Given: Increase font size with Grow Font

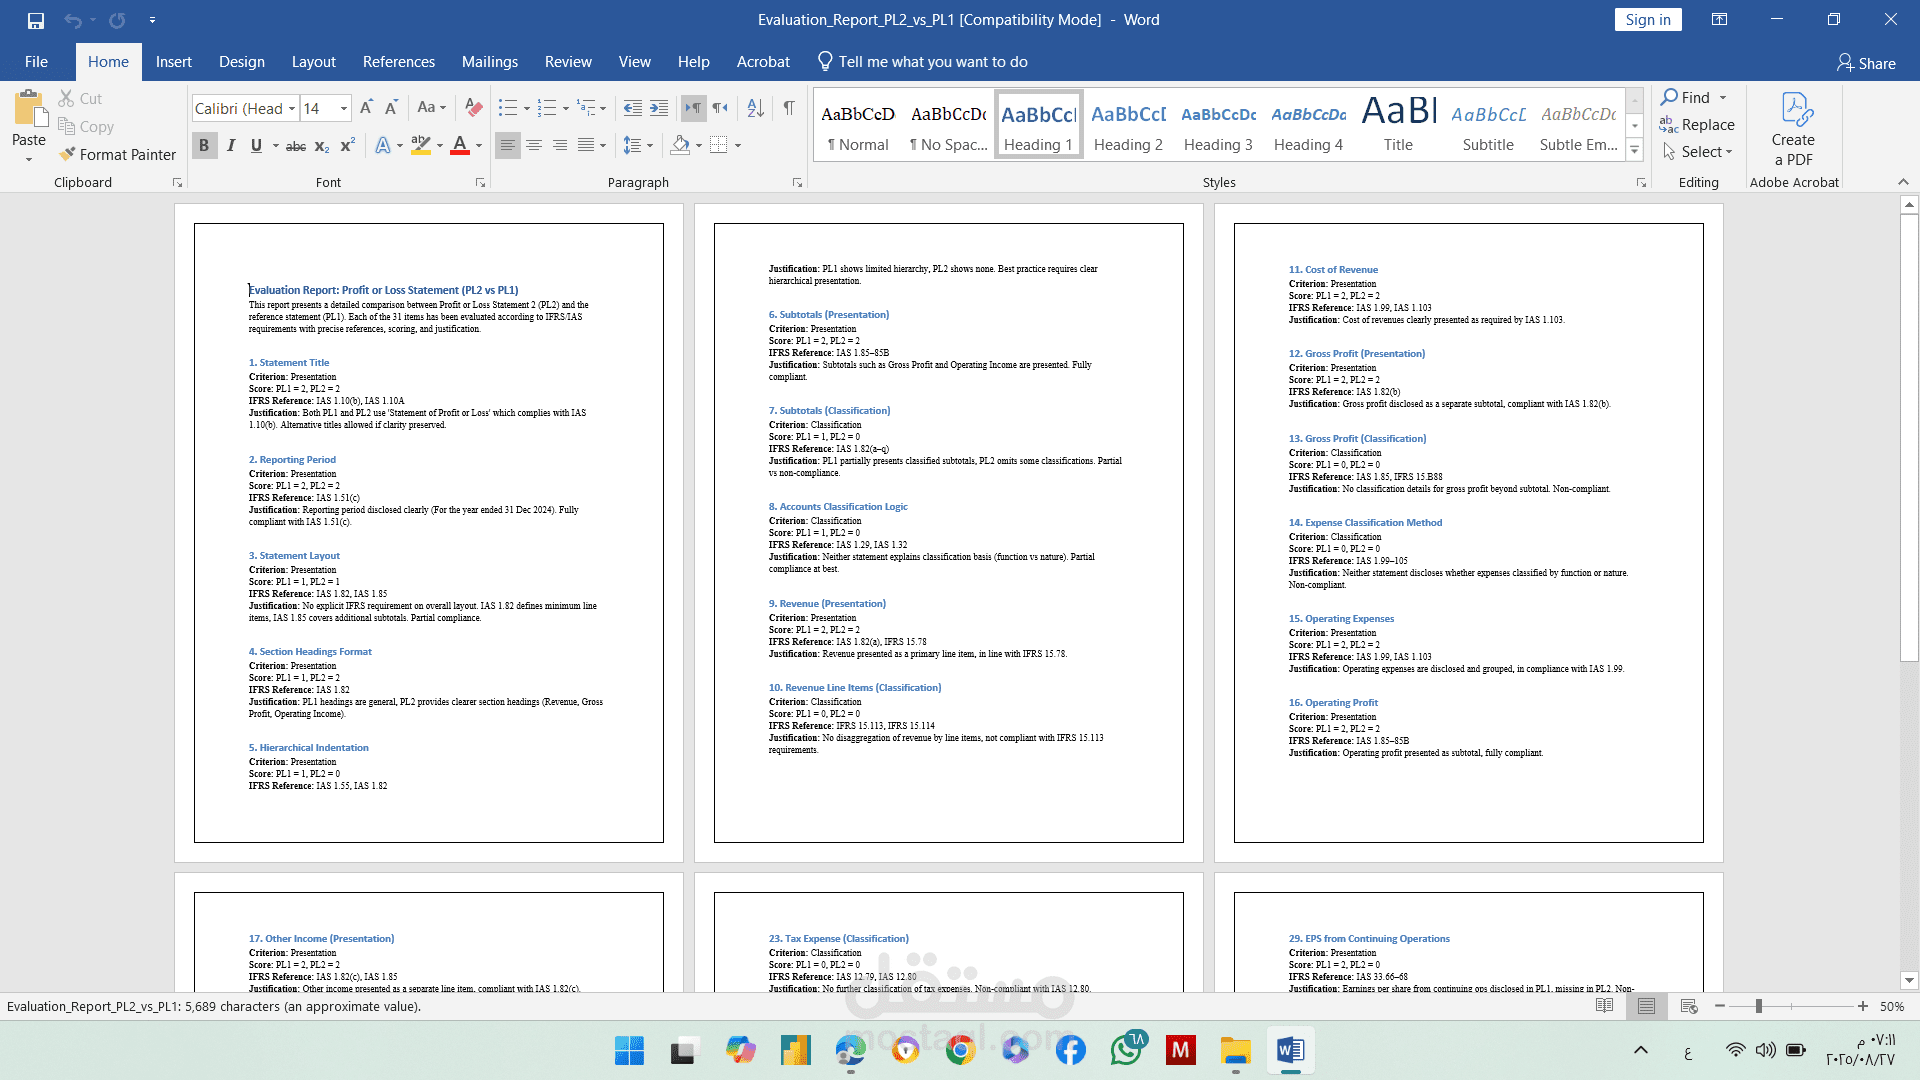Looking at the screenshot, I should 366,108.
